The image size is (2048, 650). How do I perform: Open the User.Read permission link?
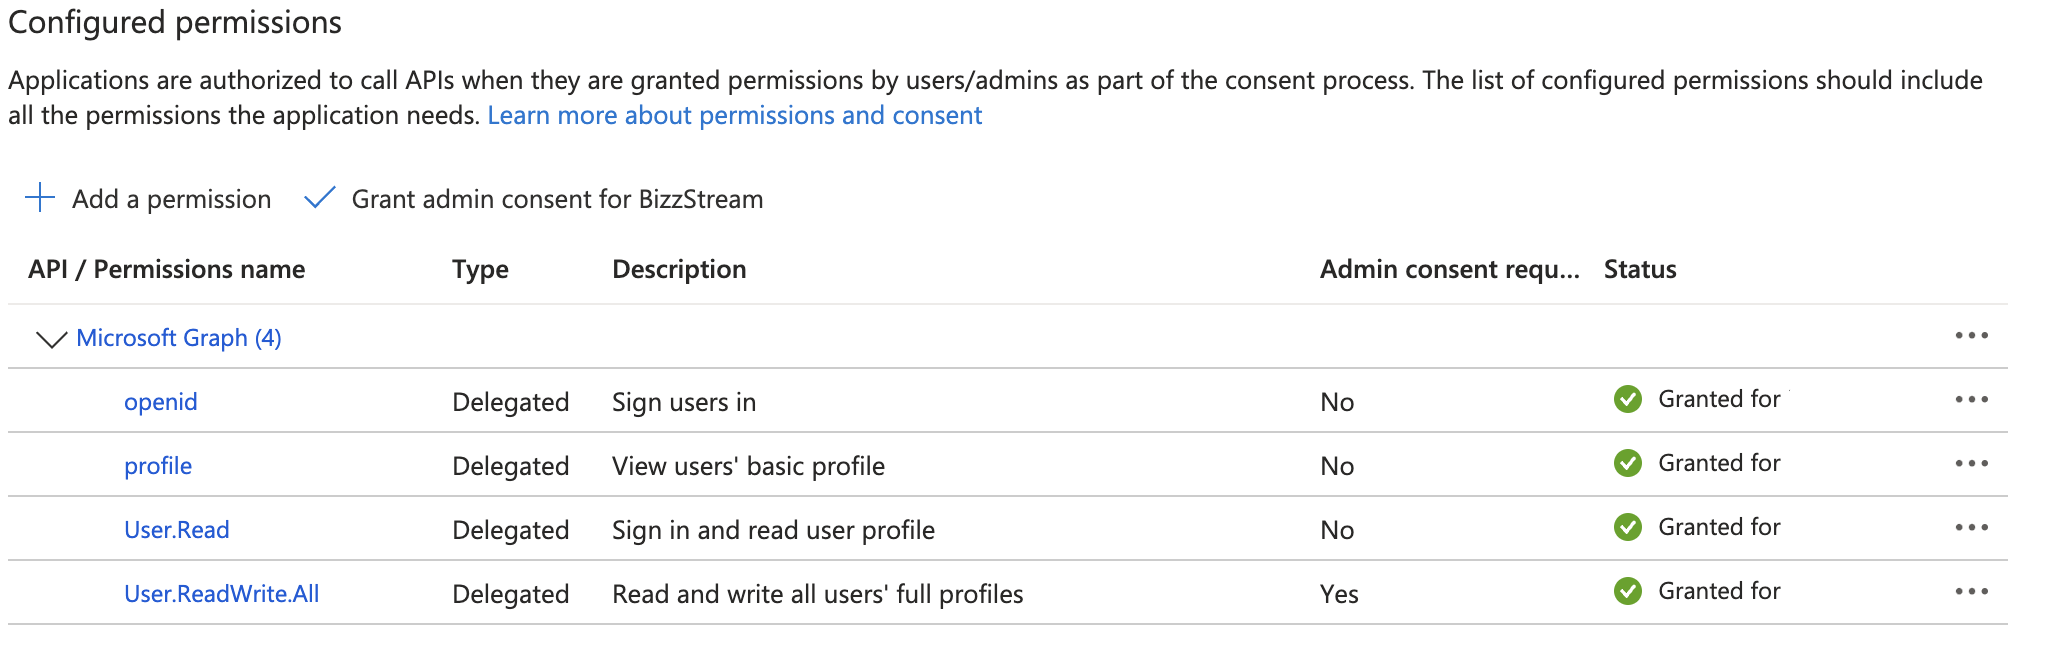(177, 530)
